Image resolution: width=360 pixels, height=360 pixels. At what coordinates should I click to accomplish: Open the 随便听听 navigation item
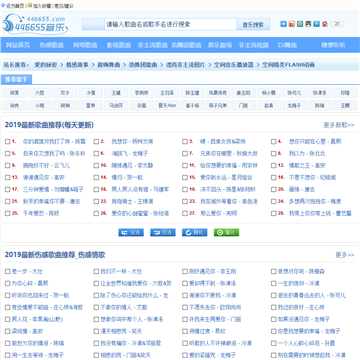click(333, 45)
